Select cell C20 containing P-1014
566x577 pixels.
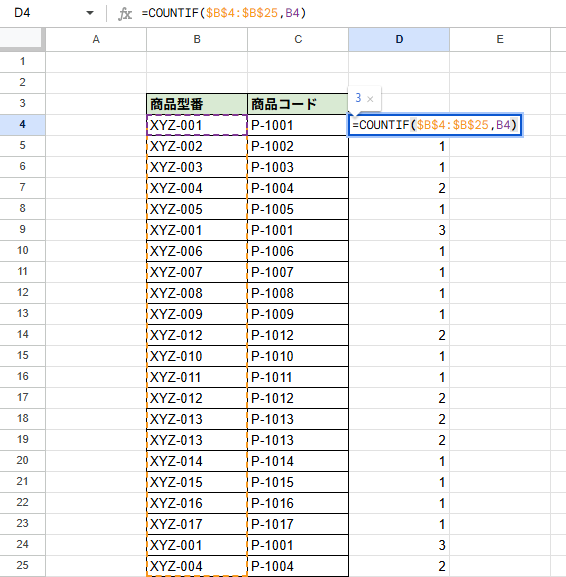pos(298,461)
